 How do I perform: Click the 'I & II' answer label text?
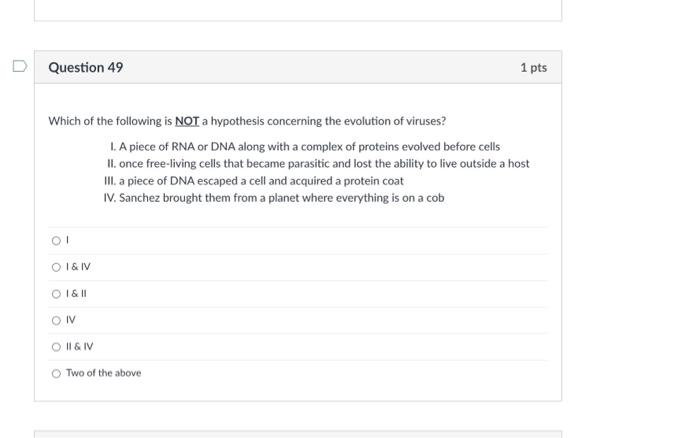(x=76, y=294)
